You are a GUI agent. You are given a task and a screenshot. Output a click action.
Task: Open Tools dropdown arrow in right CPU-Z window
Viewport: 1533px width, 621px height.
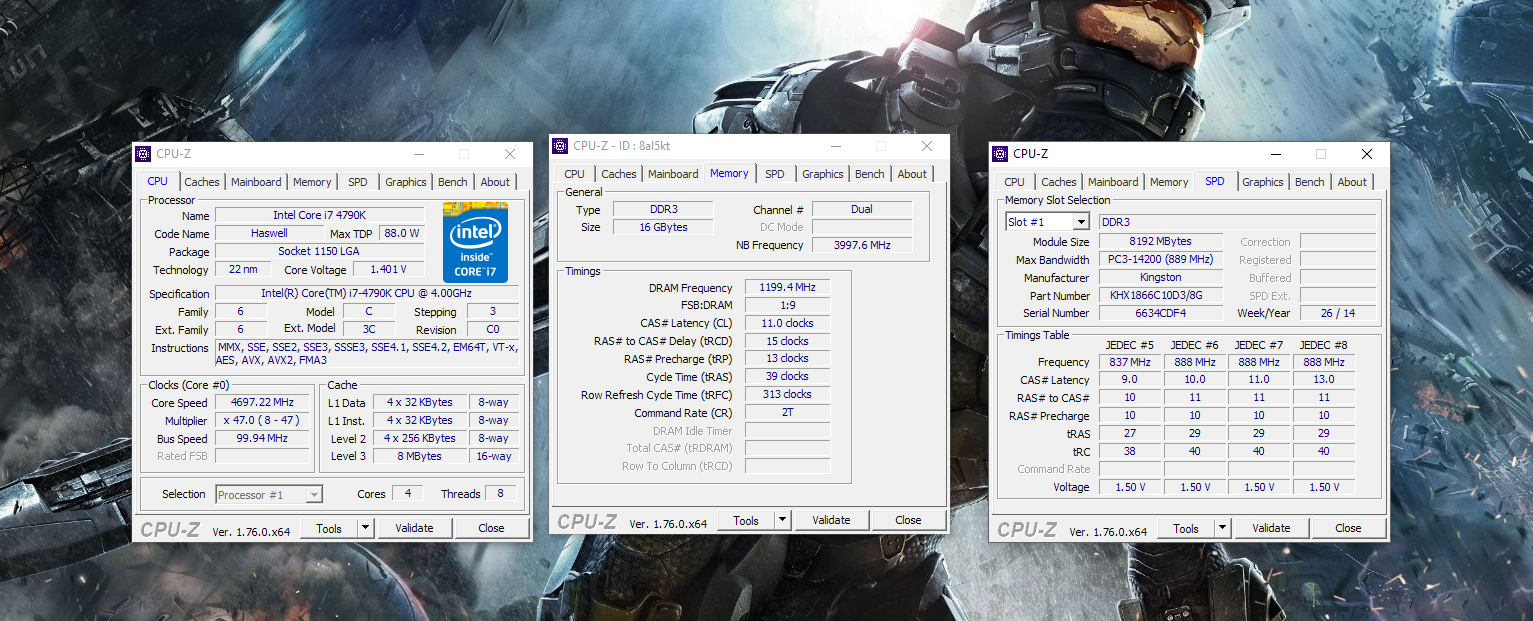1222,528
